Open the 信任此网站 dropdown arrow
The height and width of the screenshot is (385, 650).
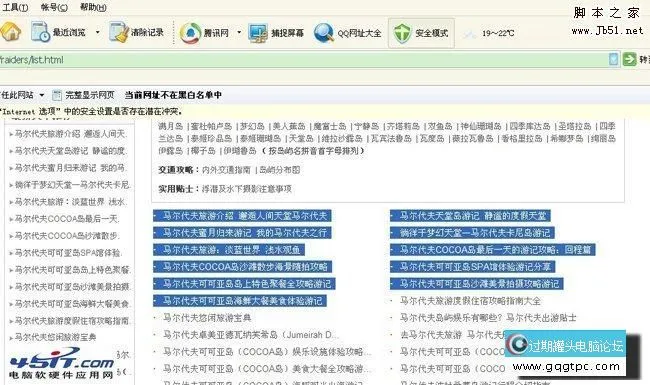(x=41, y=95)
